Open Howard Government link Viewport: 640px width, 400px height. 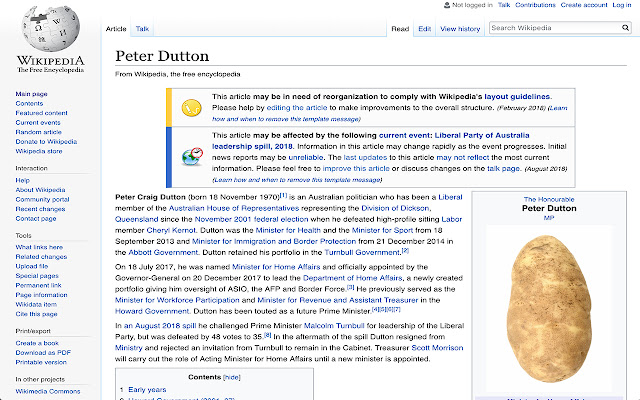point(152,311)
